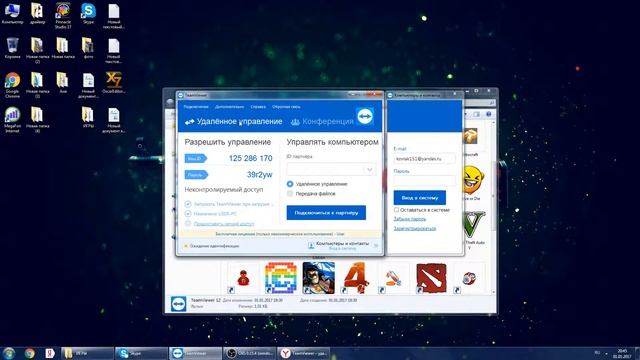Switch to the Удалённое управление tab

pyautogui.click(x=233, y=121)
